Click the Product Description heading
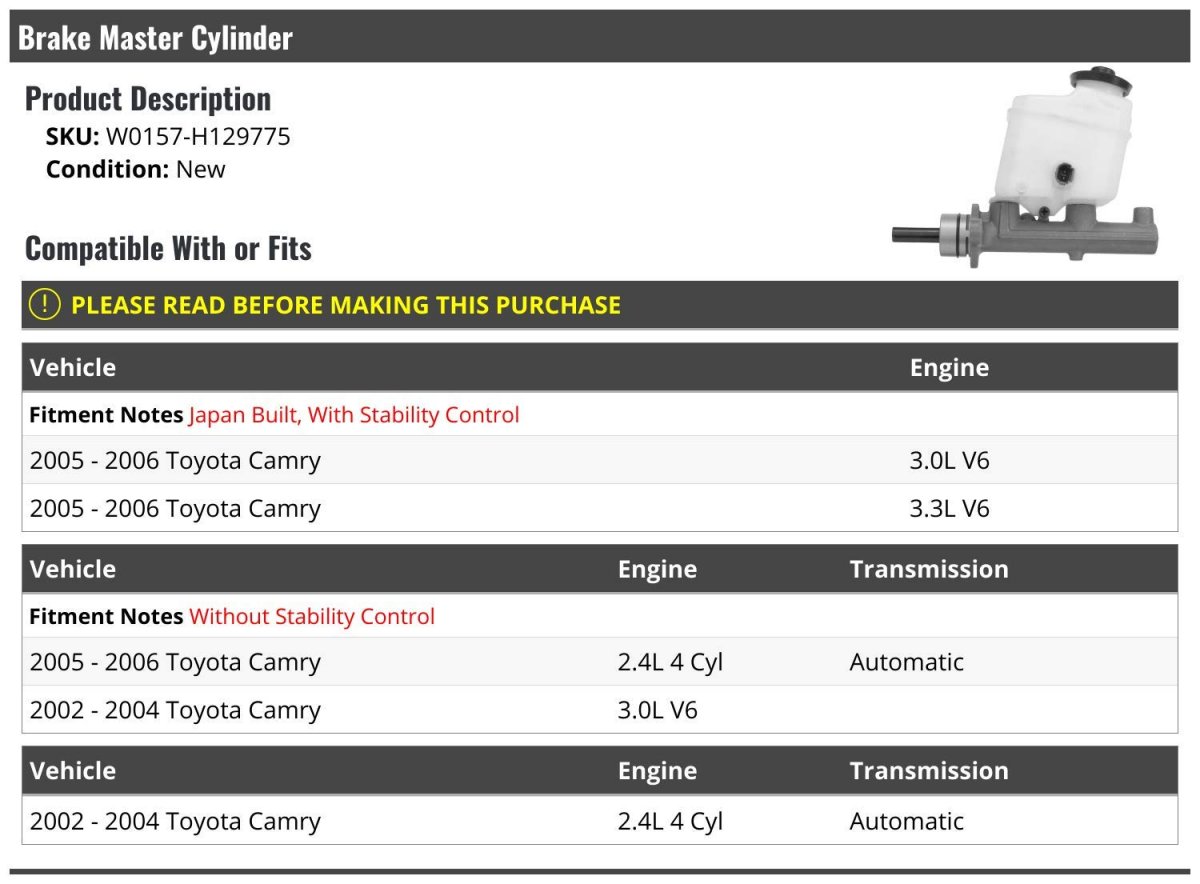Viewport: 1200px width, 884px height. pos(148,99)
